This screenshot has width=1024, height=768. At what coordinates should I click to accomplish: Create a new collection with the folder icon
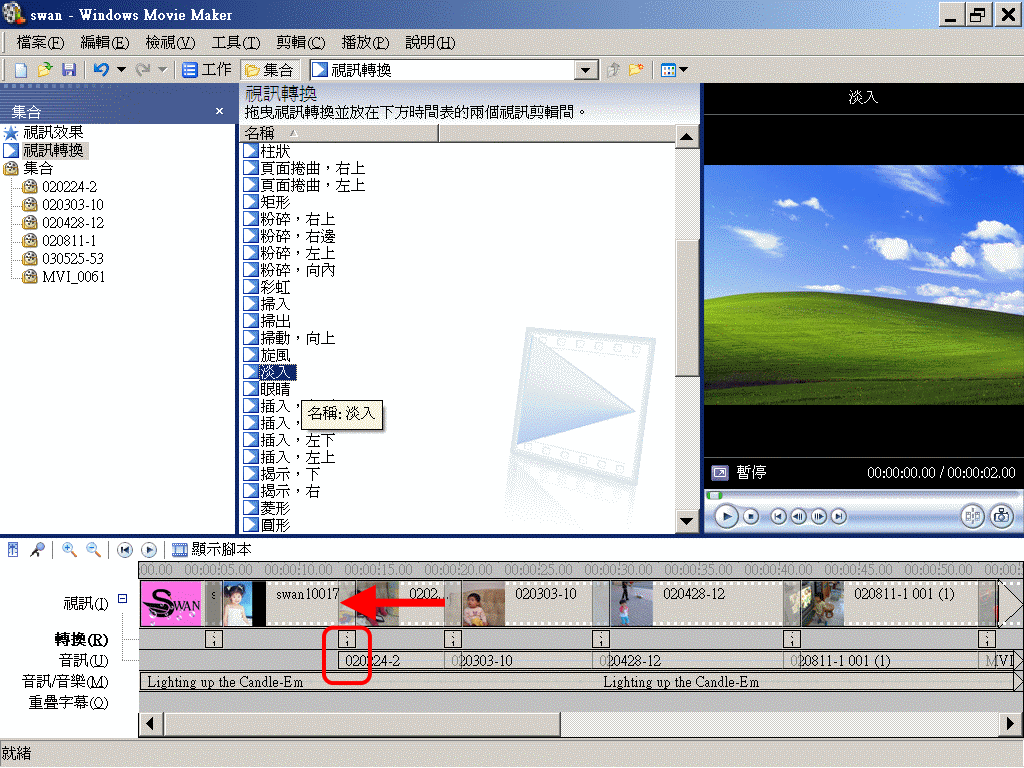[636, 70]
